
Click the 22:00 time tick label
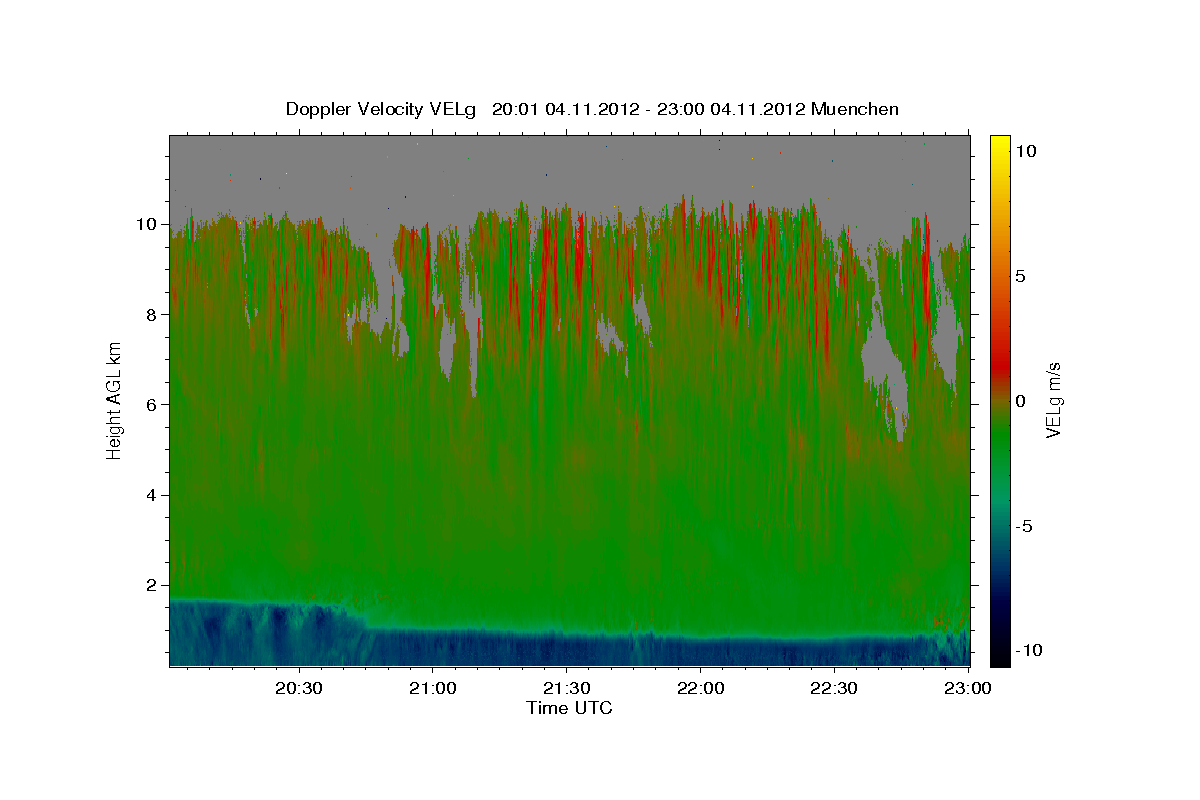point(700,688)
